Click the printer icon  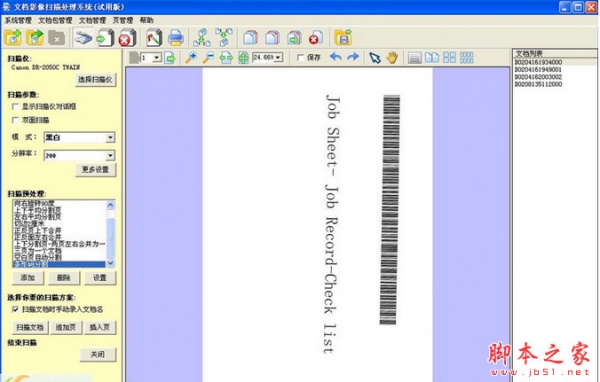click(x=176, y=38)
